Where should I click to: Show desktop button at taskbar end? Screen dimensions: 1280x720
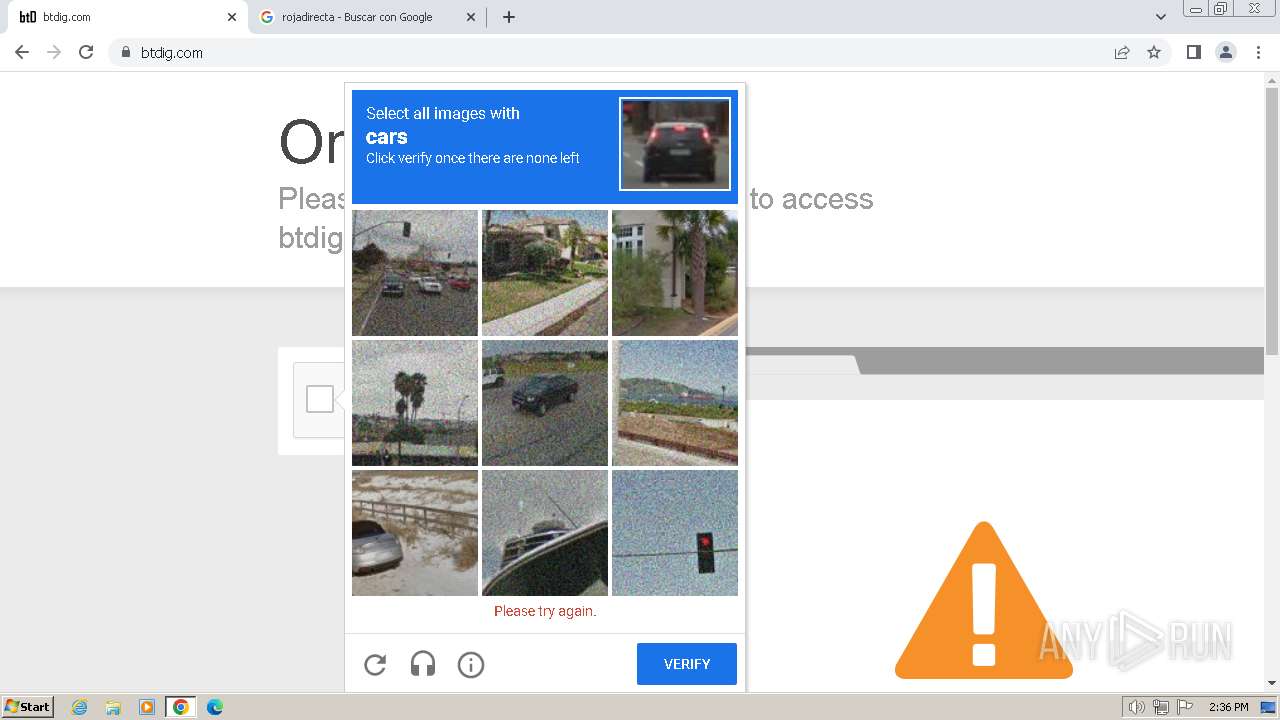[1269, 707]
